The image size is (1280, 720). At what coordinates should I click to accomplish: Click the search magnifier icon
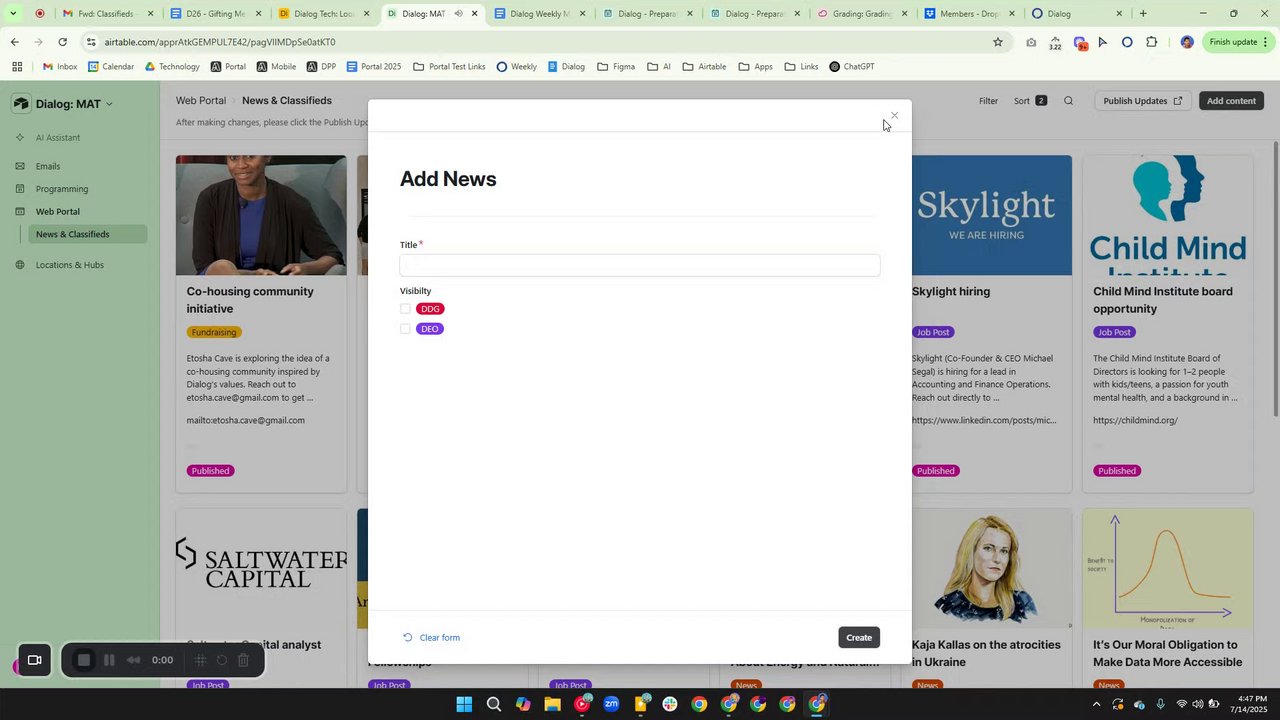point(1069,101)
